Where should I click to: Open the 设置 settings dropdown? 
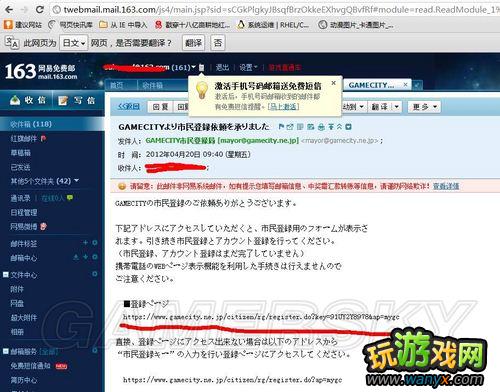(x=248, y=67)
